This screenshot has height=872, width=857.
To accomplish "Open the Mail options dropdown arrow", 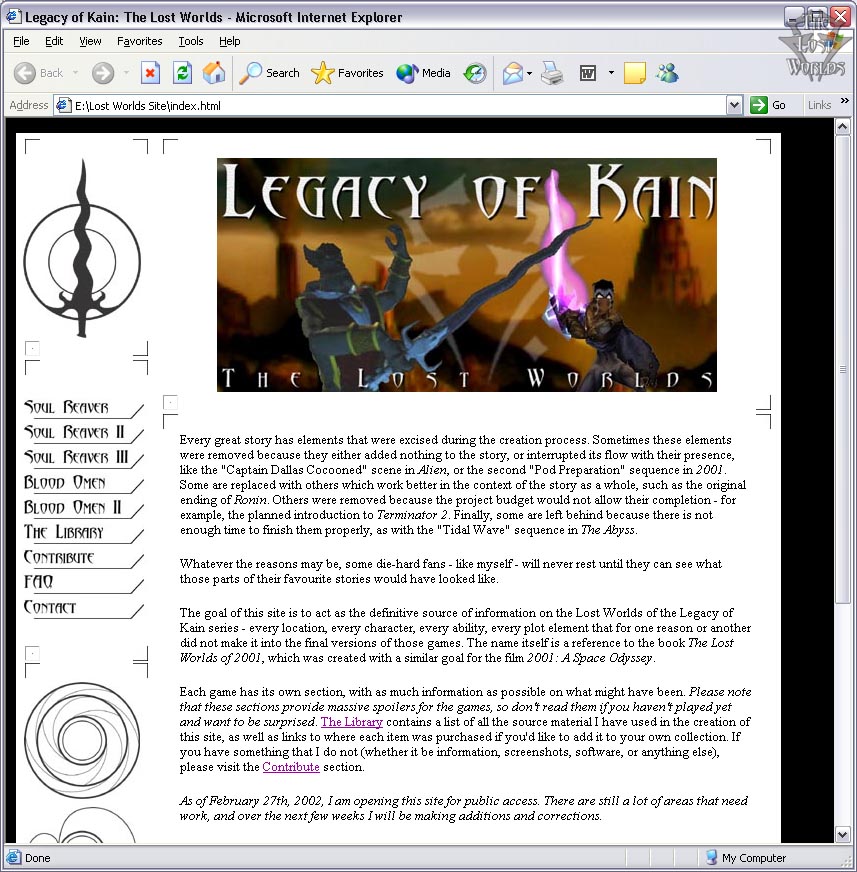I will pyautogui.click(x=529, y=73).
